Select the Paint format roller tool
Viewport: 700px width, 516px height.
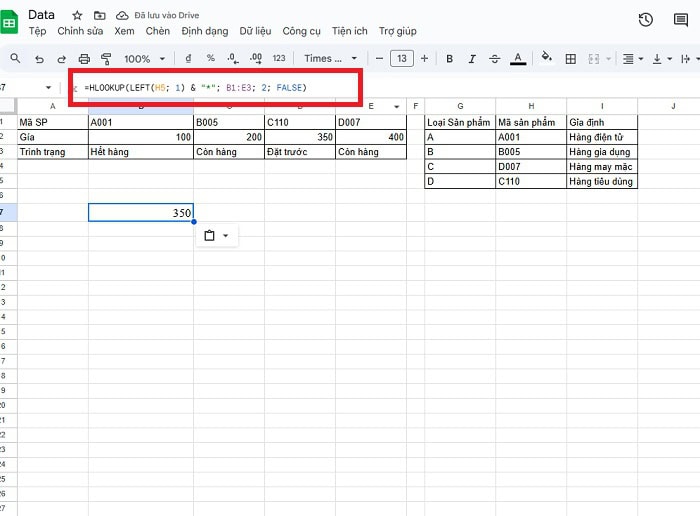coord(106,59)
